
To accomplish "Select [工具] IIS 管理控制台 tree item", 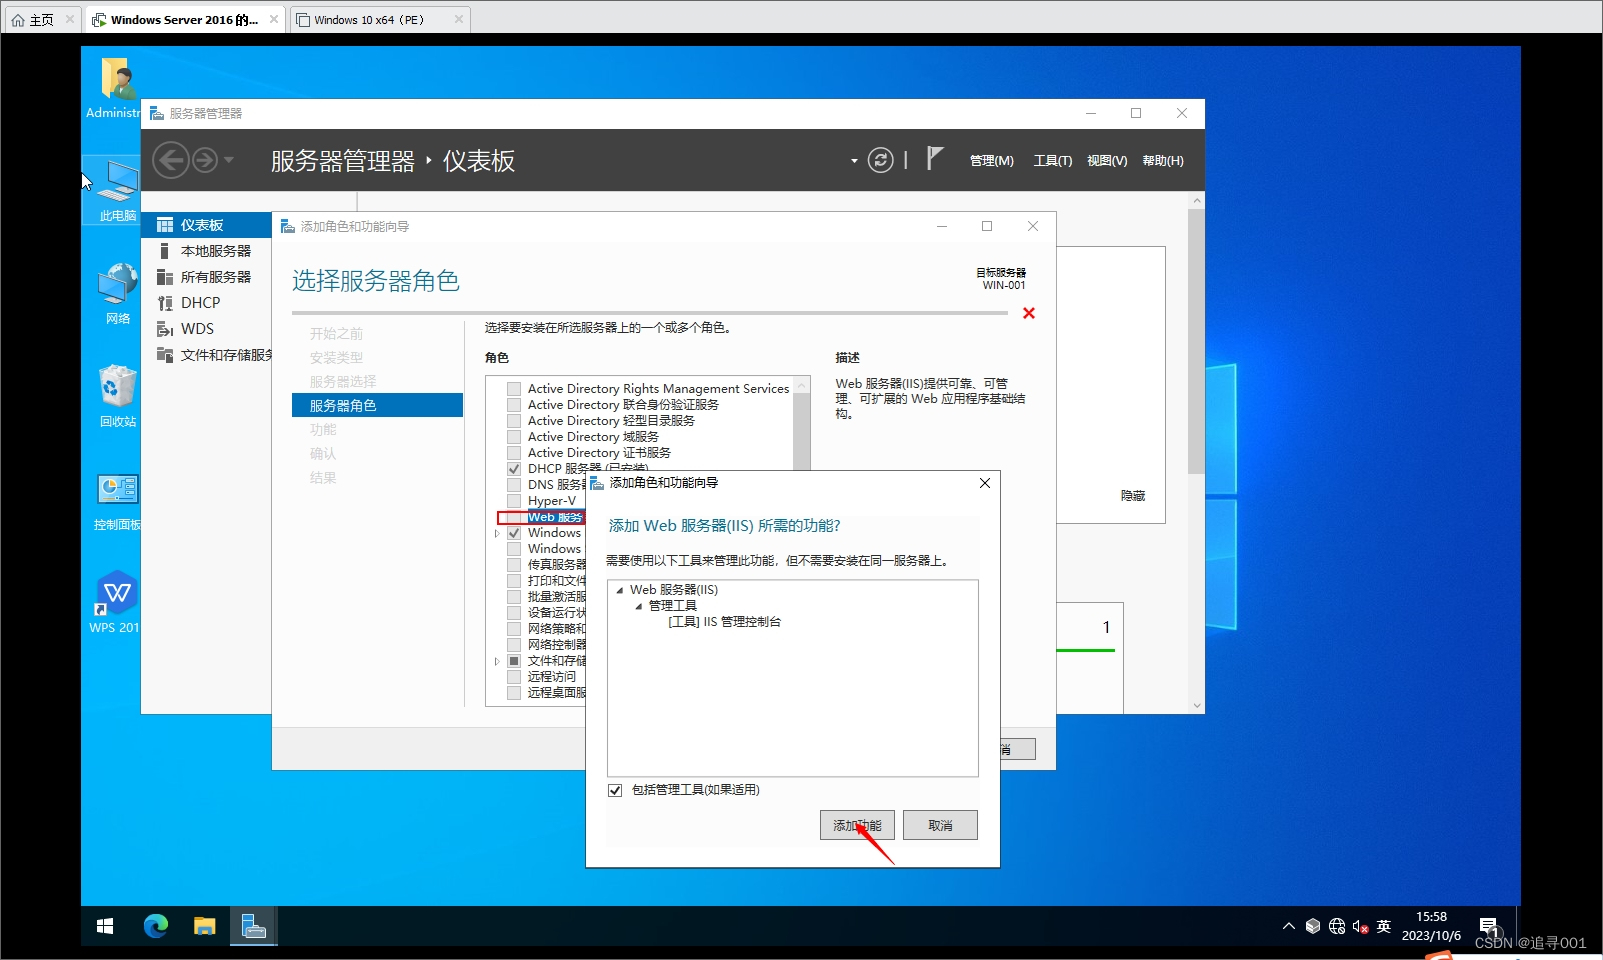I will (724, 622).
